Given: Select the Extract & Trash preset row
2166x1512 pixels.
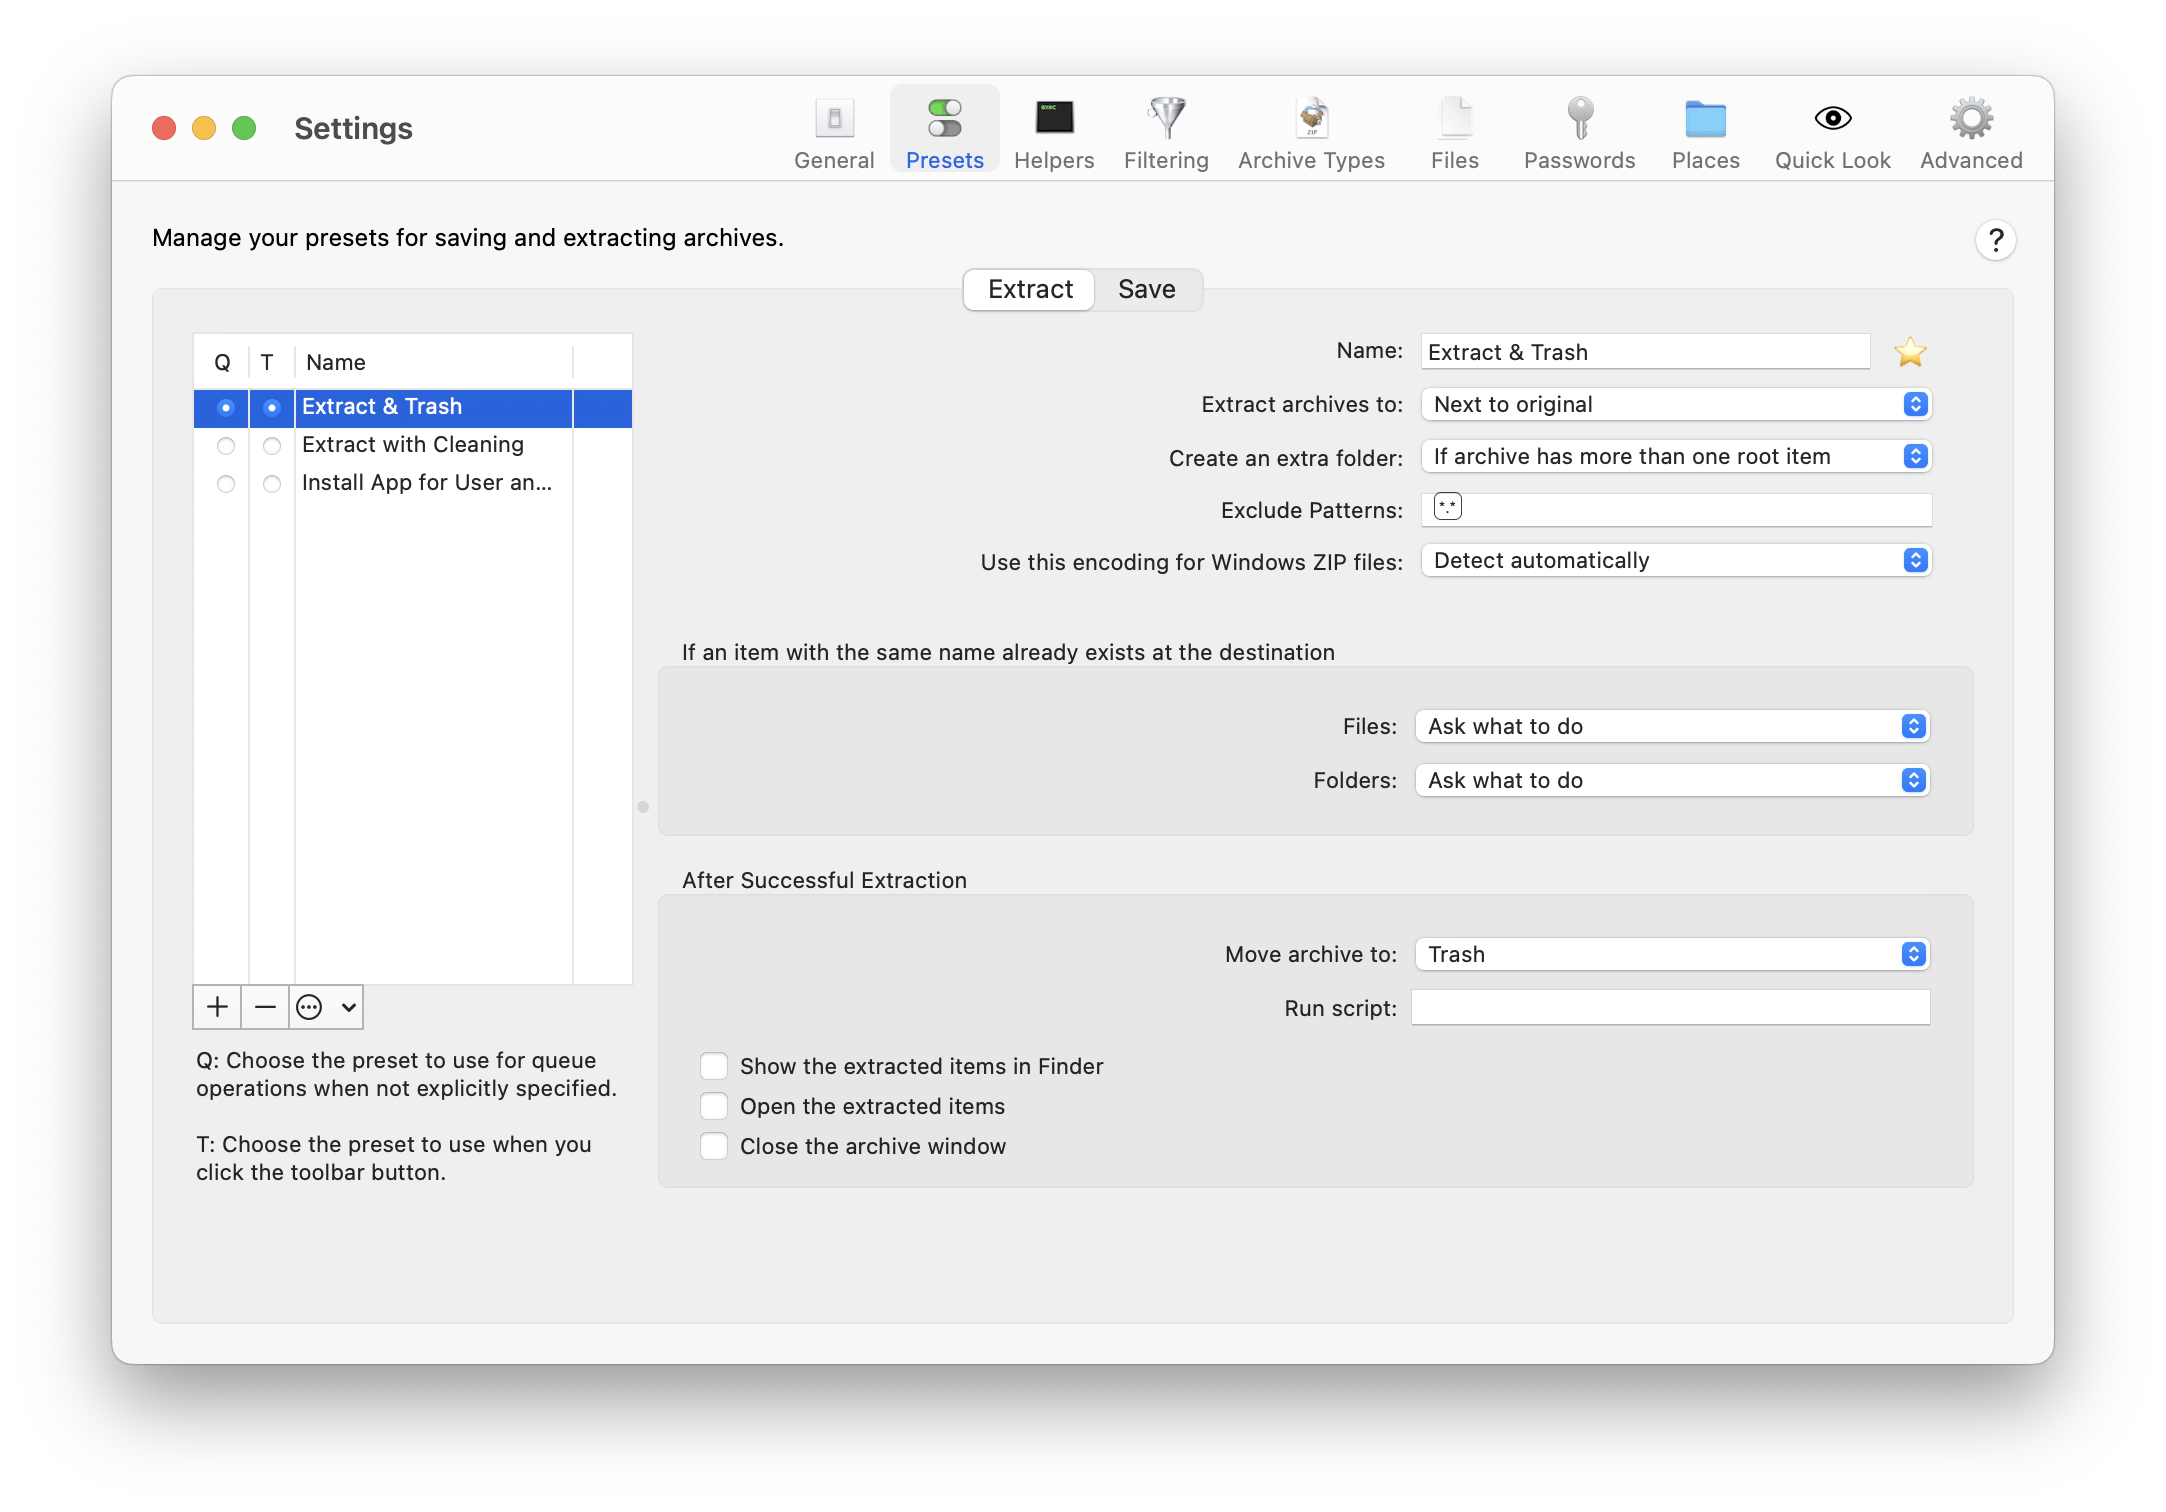Looking at the screenshot, I should [x=412, y=408].
